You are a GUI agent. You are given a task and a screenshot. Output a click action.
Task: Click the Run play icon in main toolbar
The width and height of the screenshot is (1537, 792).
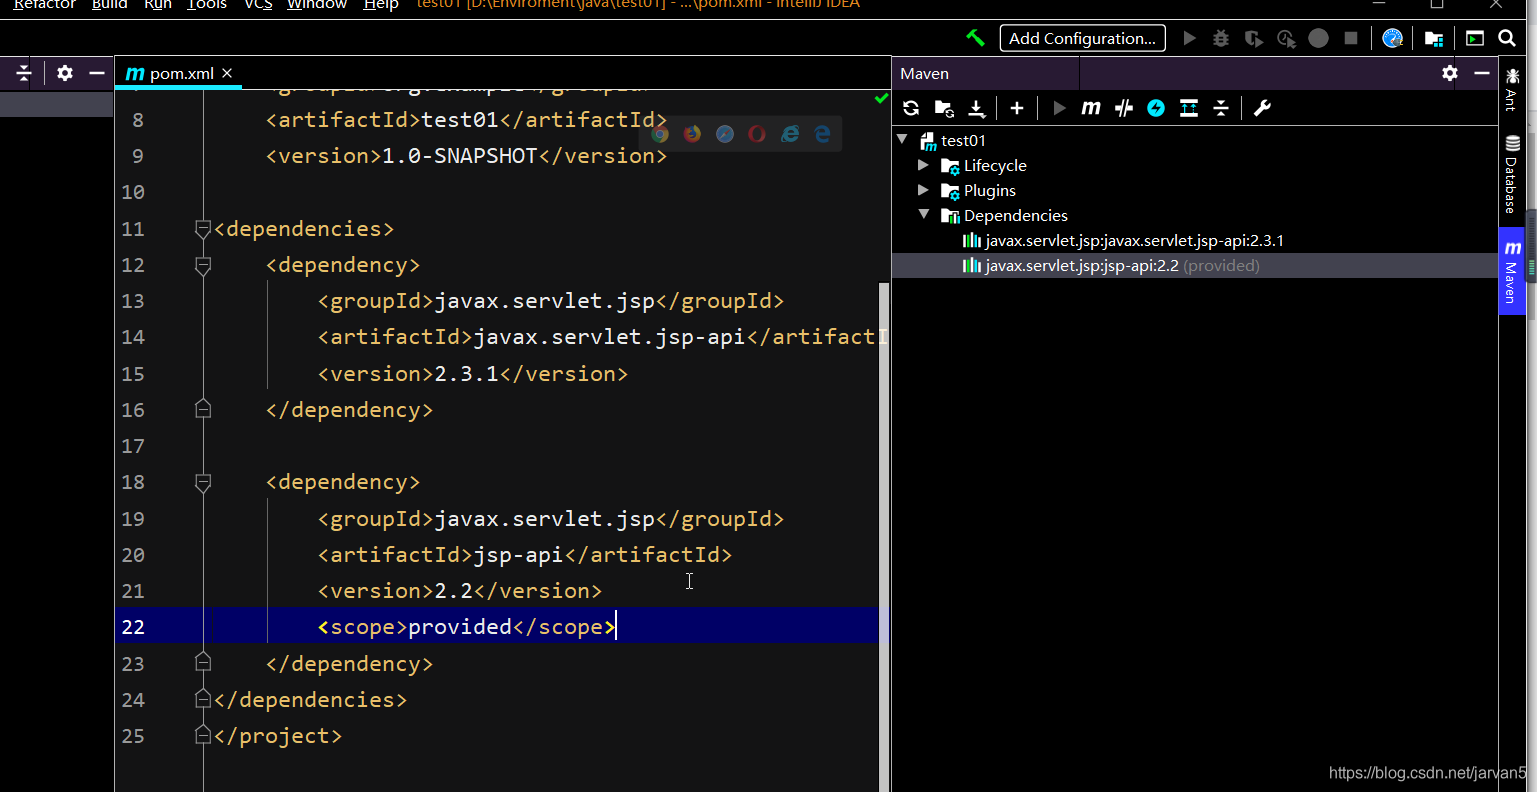(x=1189, y=38)
